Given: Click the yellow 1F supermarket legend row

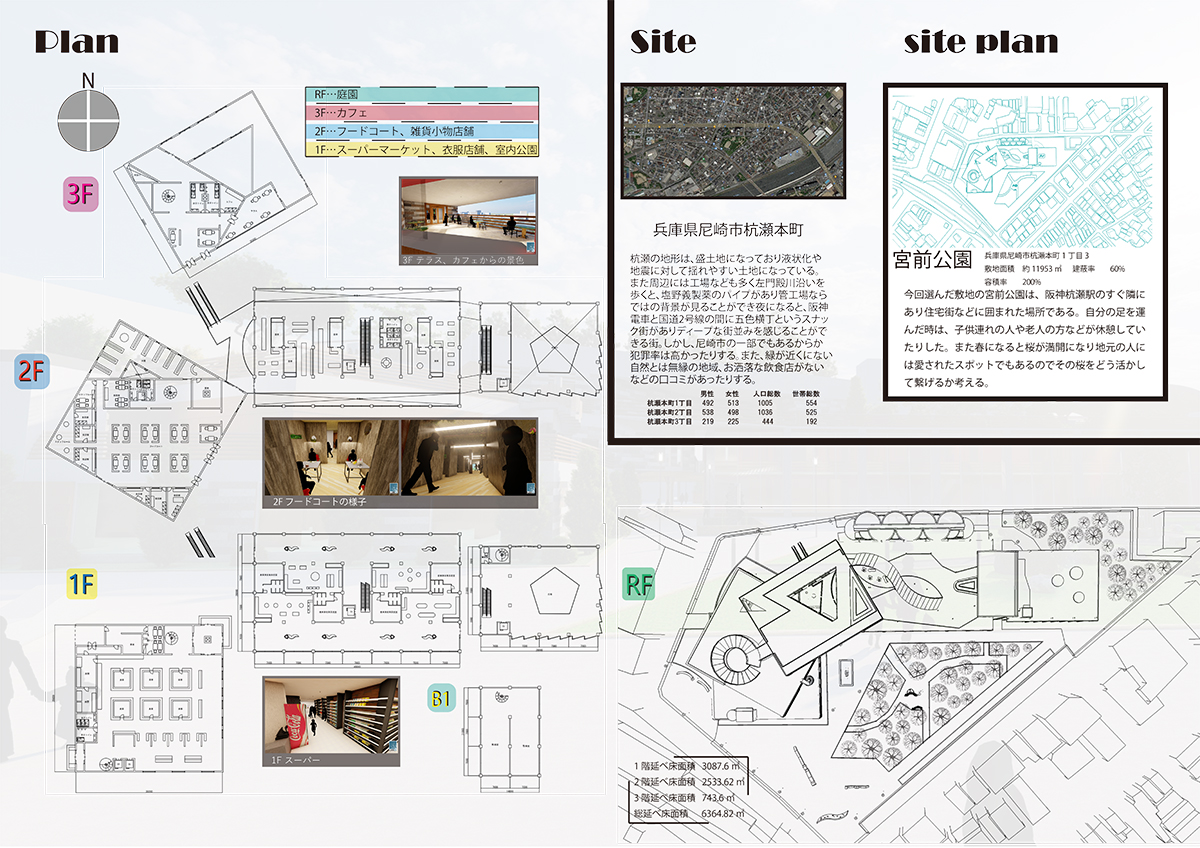Looking at the screenshot, I should click(422, 149).
